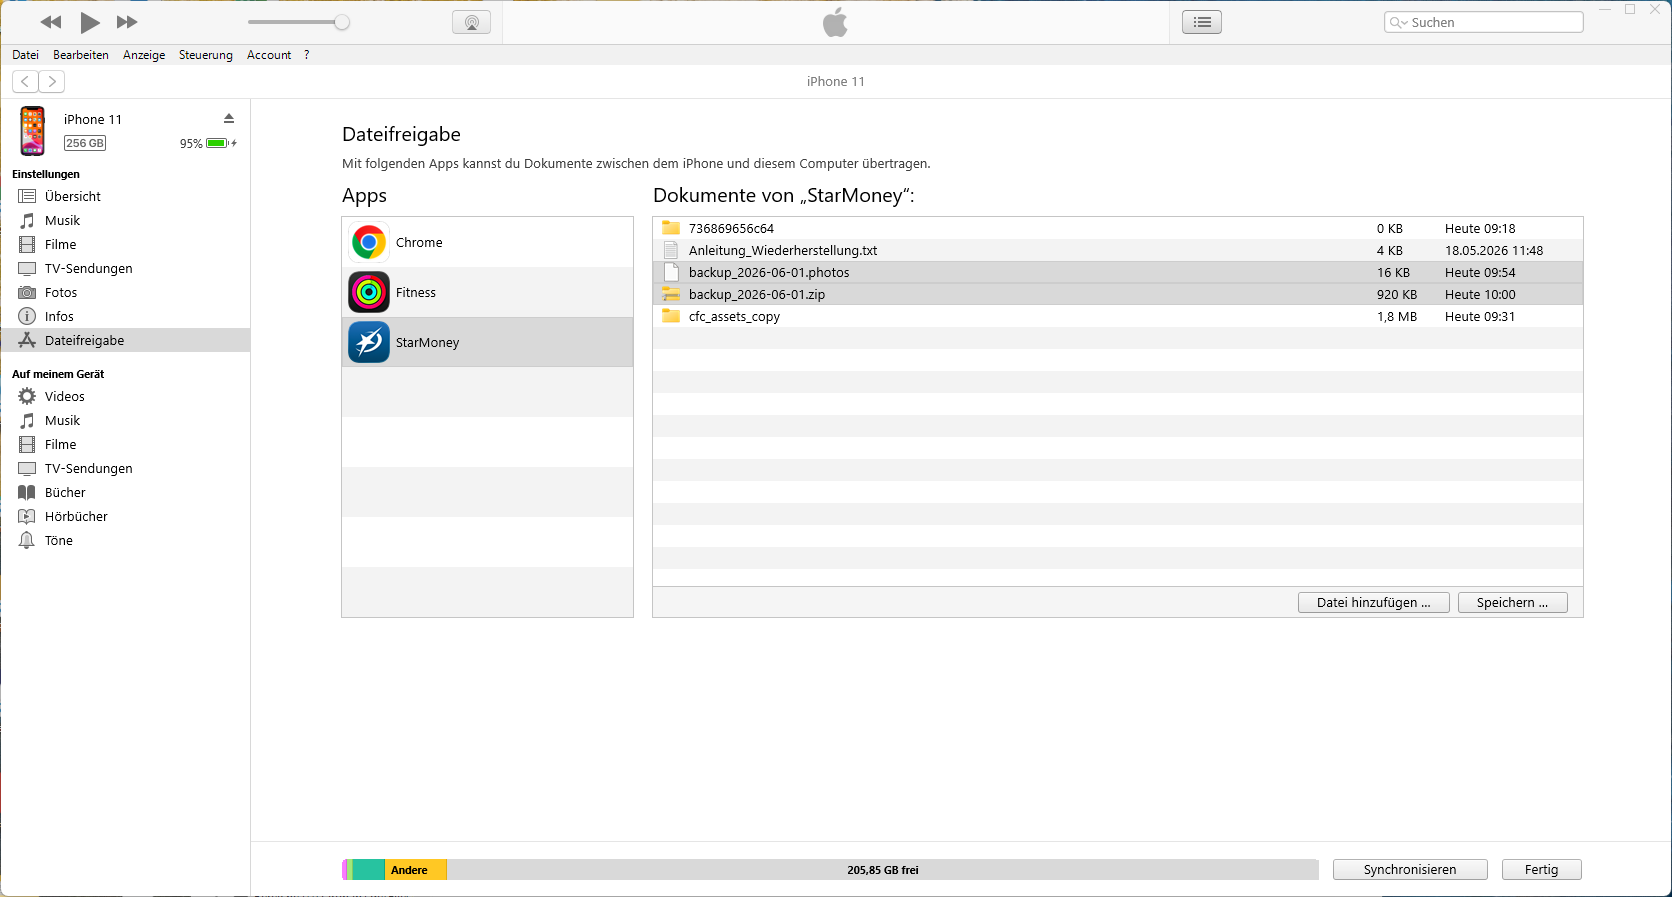Image resolution: width=1672 pixels, height=897 pixels.
Task: Select TV-Sendungen under Einstellungen
Action: [x=125, y=268]
